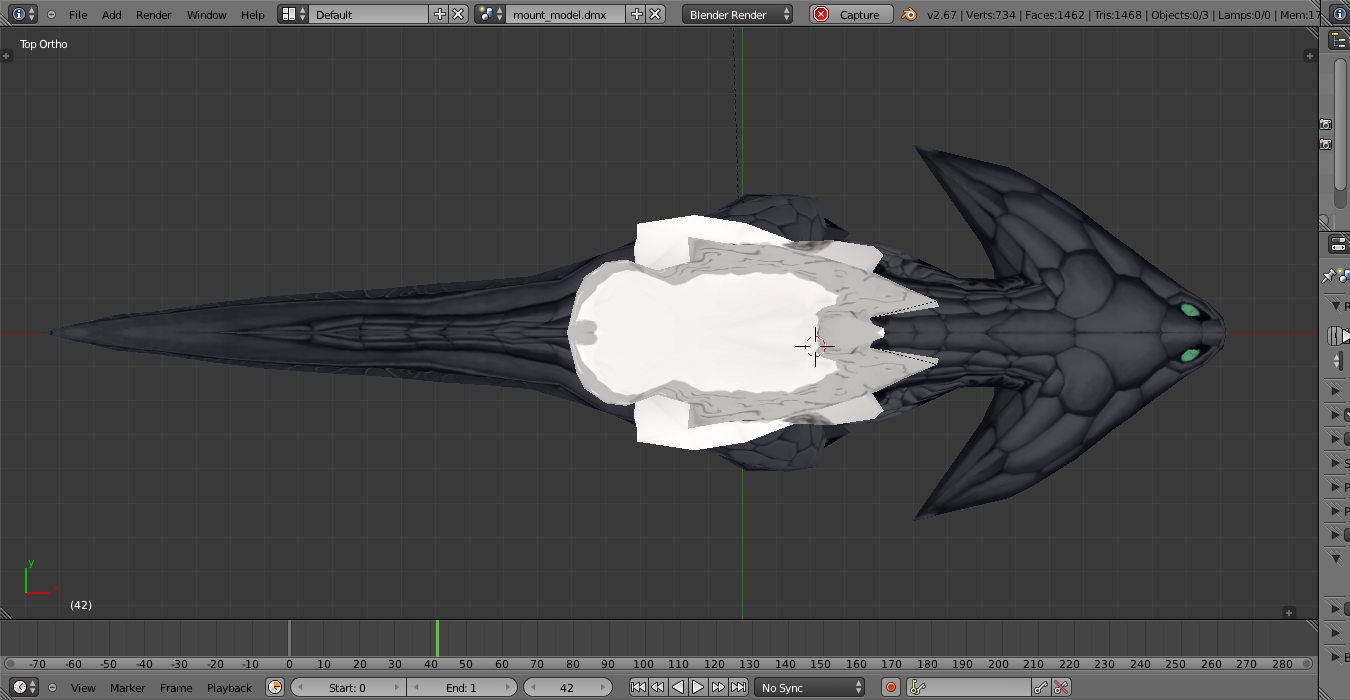Decrease the start frame with left arrow
The image size is (1350, 700).
tap(298, 687)
